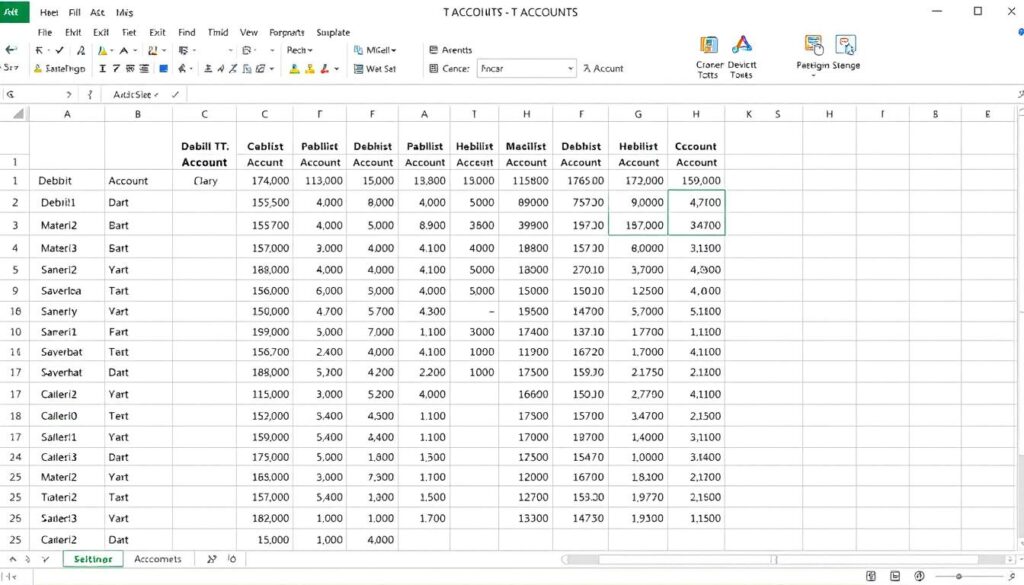
Task: Select row header 24
Action: [x=15, y=457]
